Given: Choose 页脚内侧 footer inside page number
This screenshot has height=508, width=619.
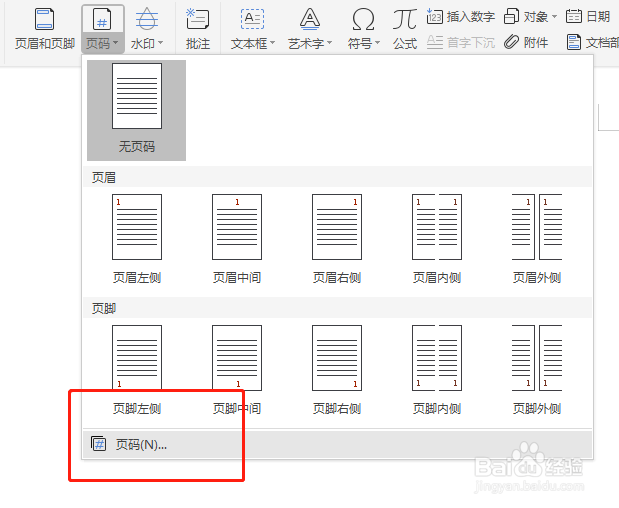Looking at the screenshot, I should point(437,370).
